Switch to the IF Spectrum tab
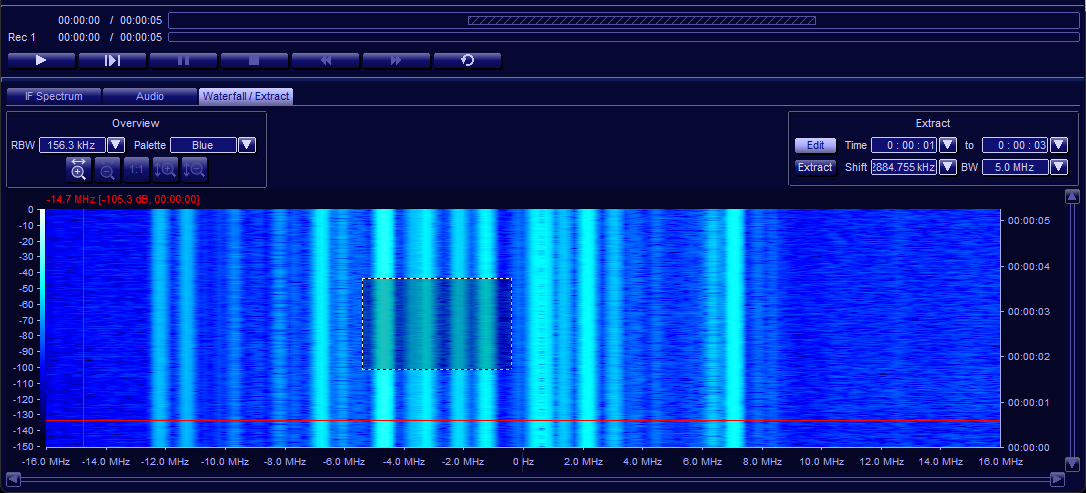Screen dimensions: 1086x493 54,96
